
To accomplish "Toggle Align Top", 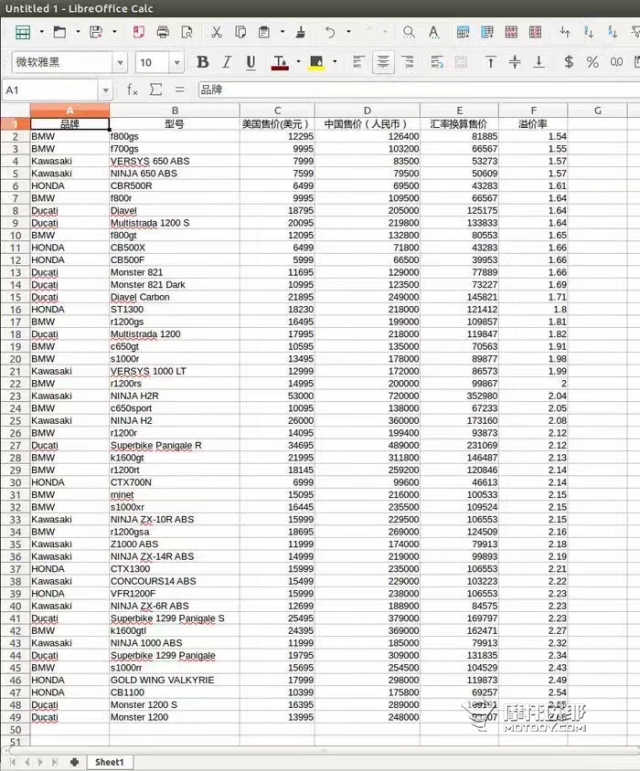I will point(490,62).
